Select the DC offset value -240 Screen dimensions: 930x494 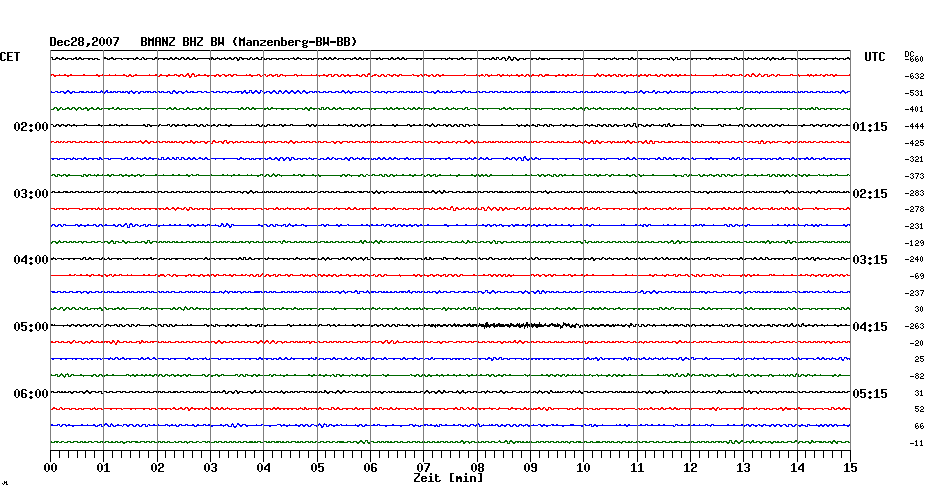click(914, 260)
